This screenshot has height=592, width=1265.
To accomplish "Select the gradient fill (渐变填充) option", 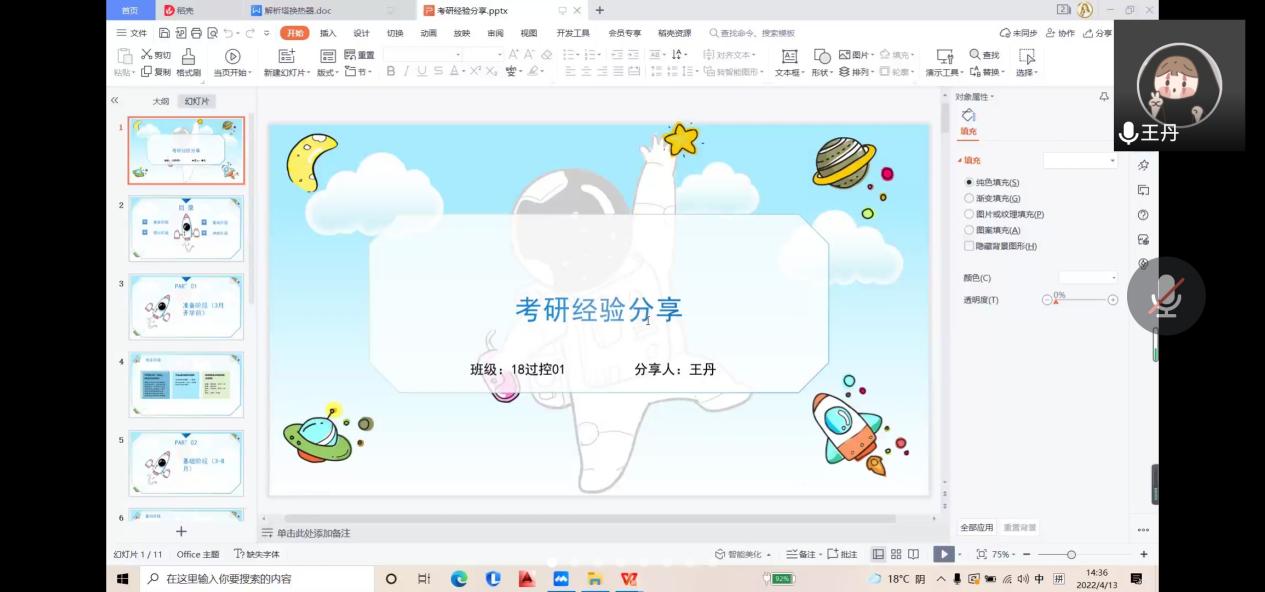I will point(969,198).
